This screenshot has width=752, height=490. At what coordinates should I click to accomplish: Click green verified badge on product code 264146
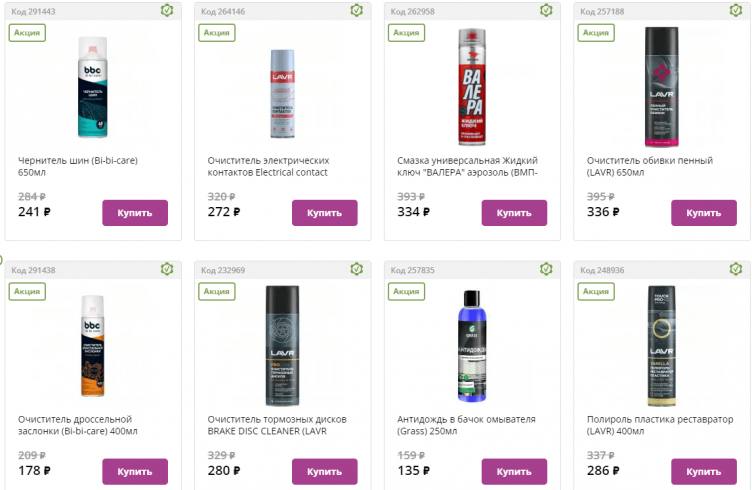click(357, 11)
